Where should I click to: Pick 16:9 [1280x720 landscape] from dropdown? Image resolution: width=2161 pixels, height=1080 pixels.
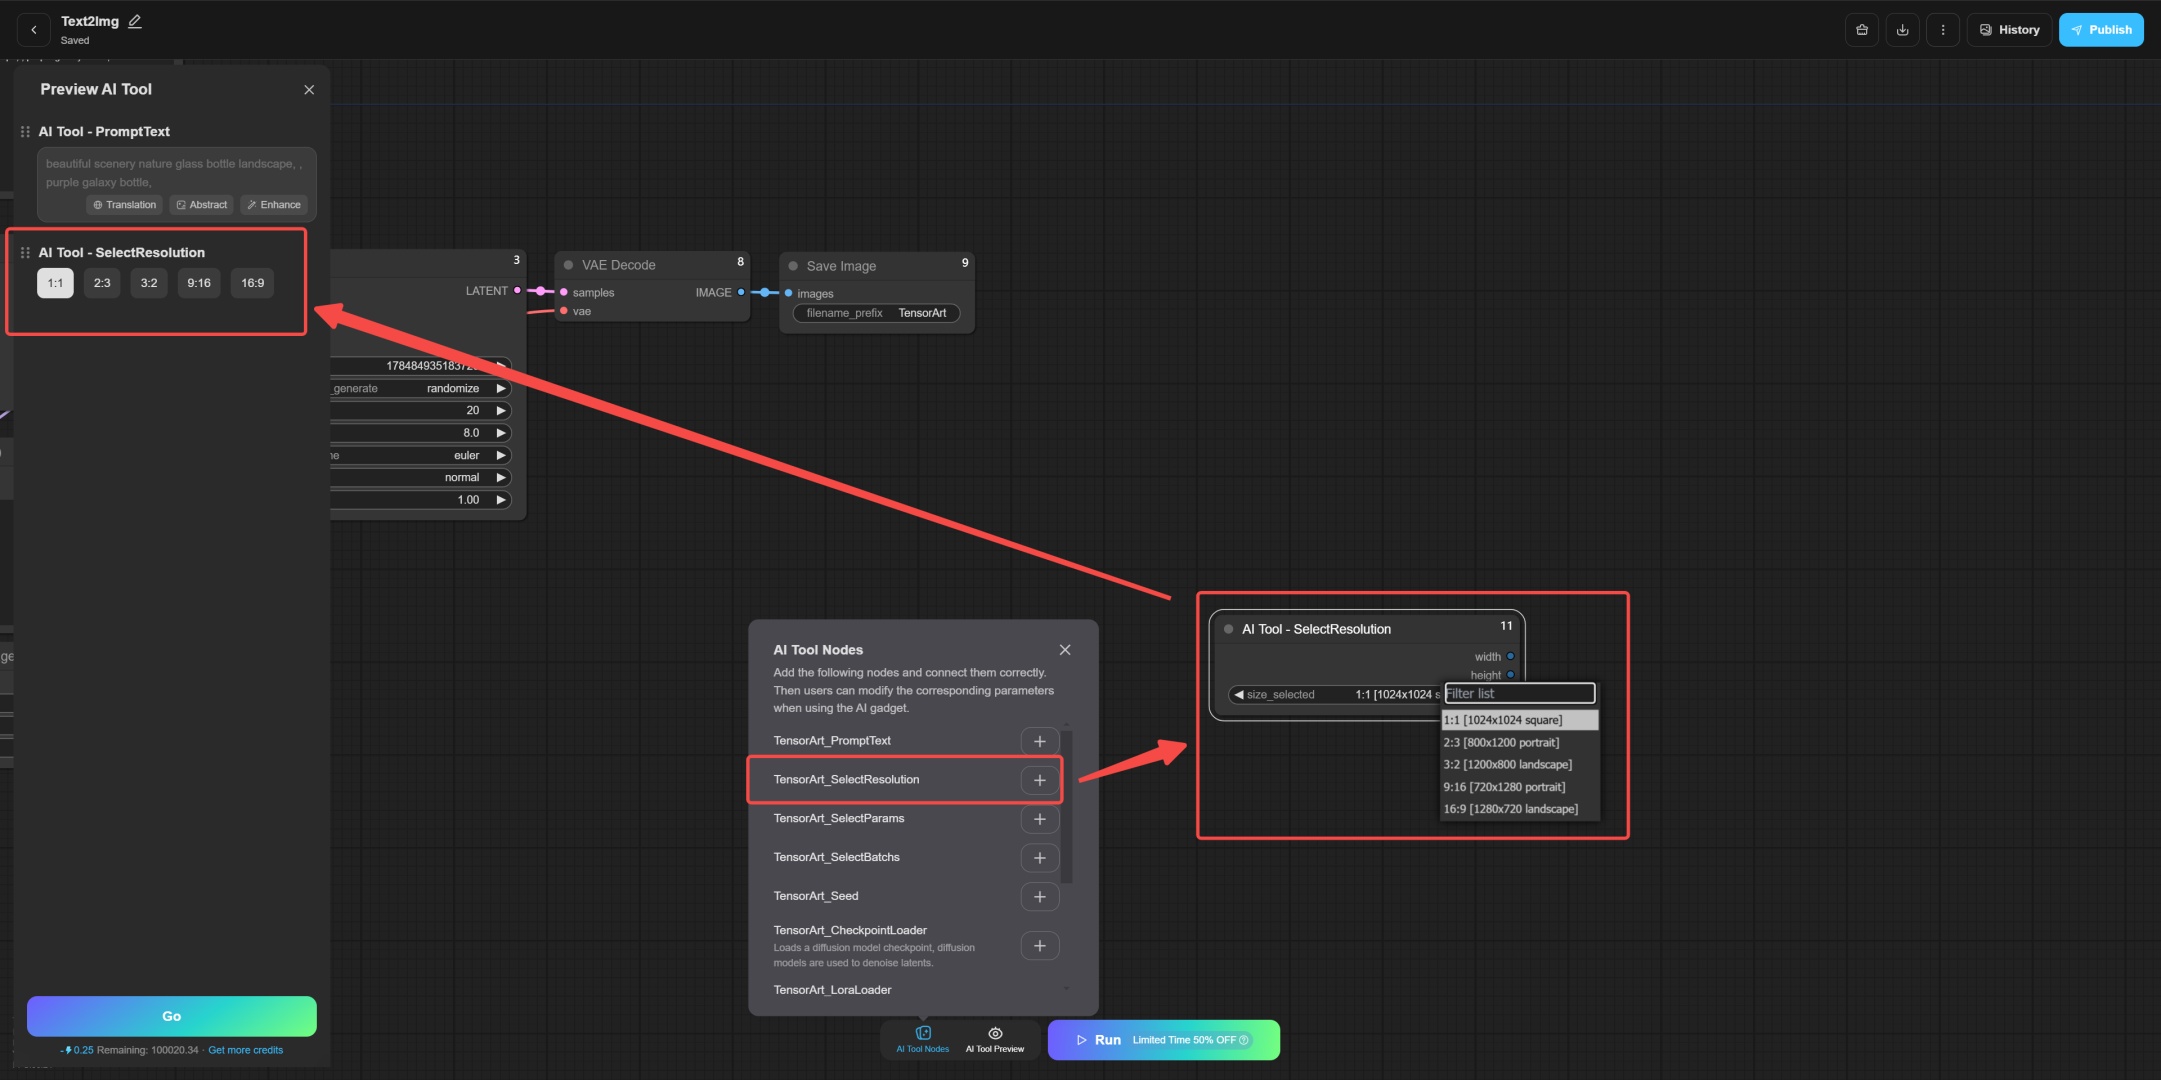tap(1510, 809)
